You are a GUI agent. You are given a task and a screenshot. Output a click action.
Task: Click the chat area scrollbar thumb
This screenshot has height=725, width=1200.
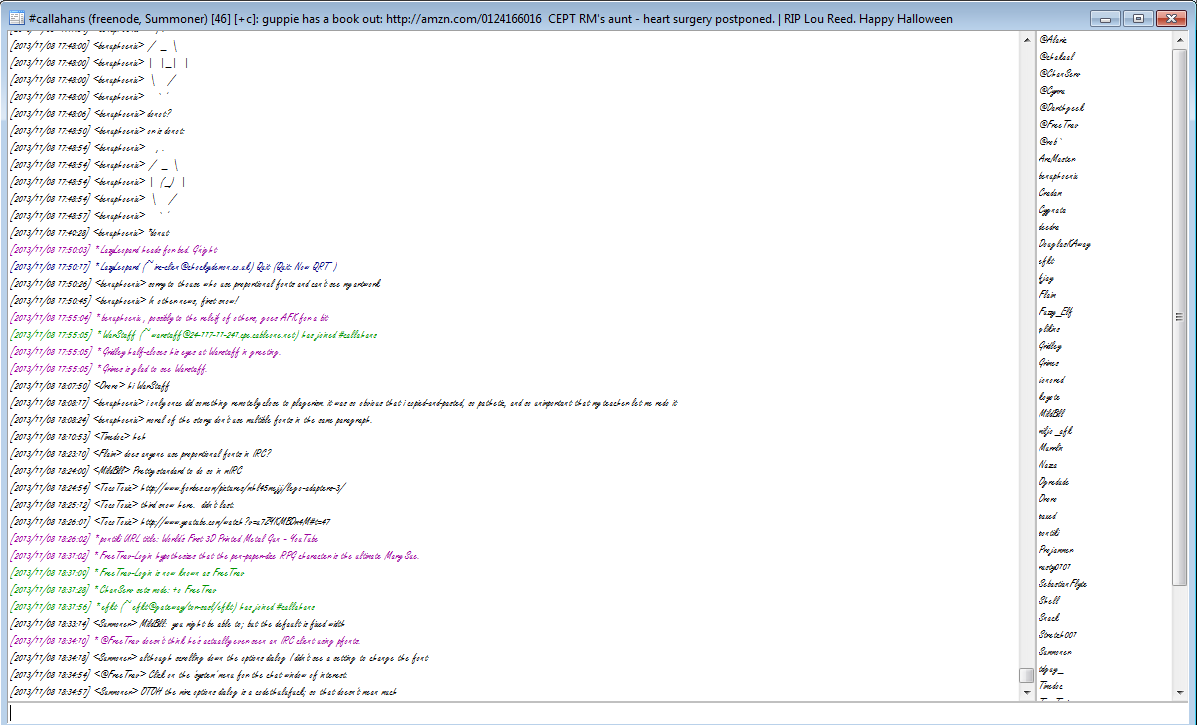[1026, 675]
